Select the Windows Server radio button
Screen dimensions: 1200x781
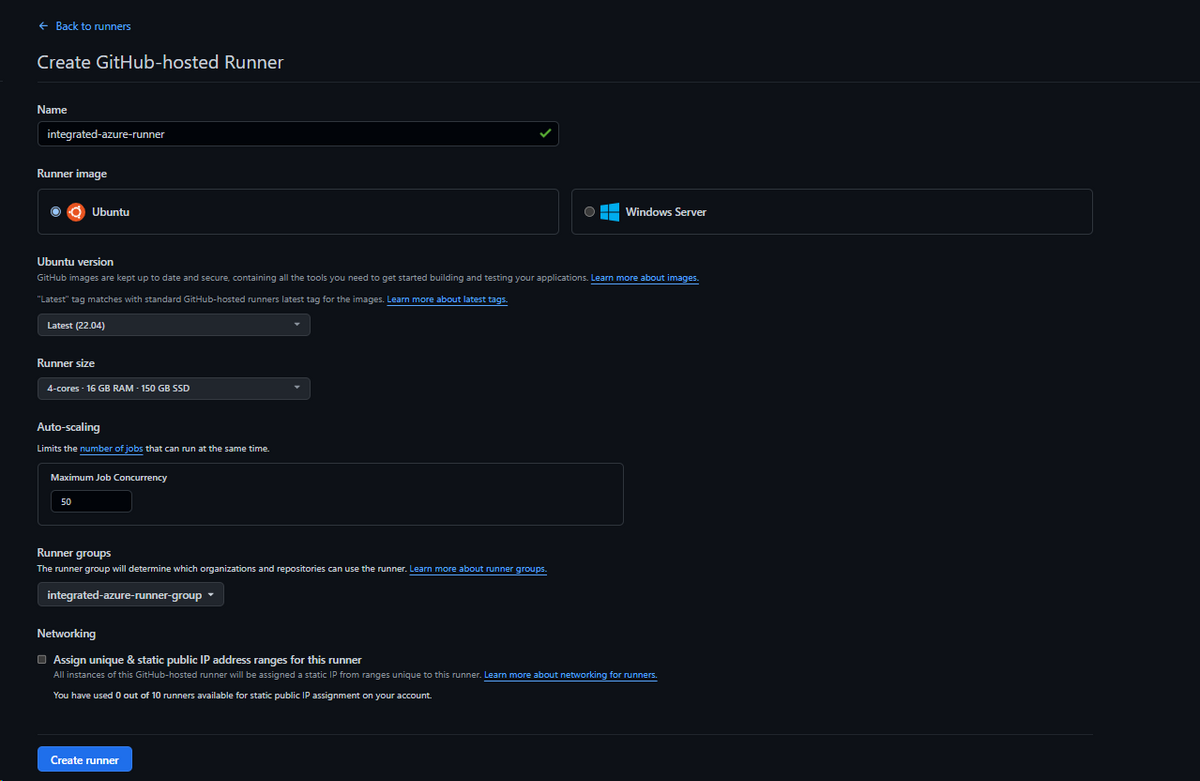589,212
